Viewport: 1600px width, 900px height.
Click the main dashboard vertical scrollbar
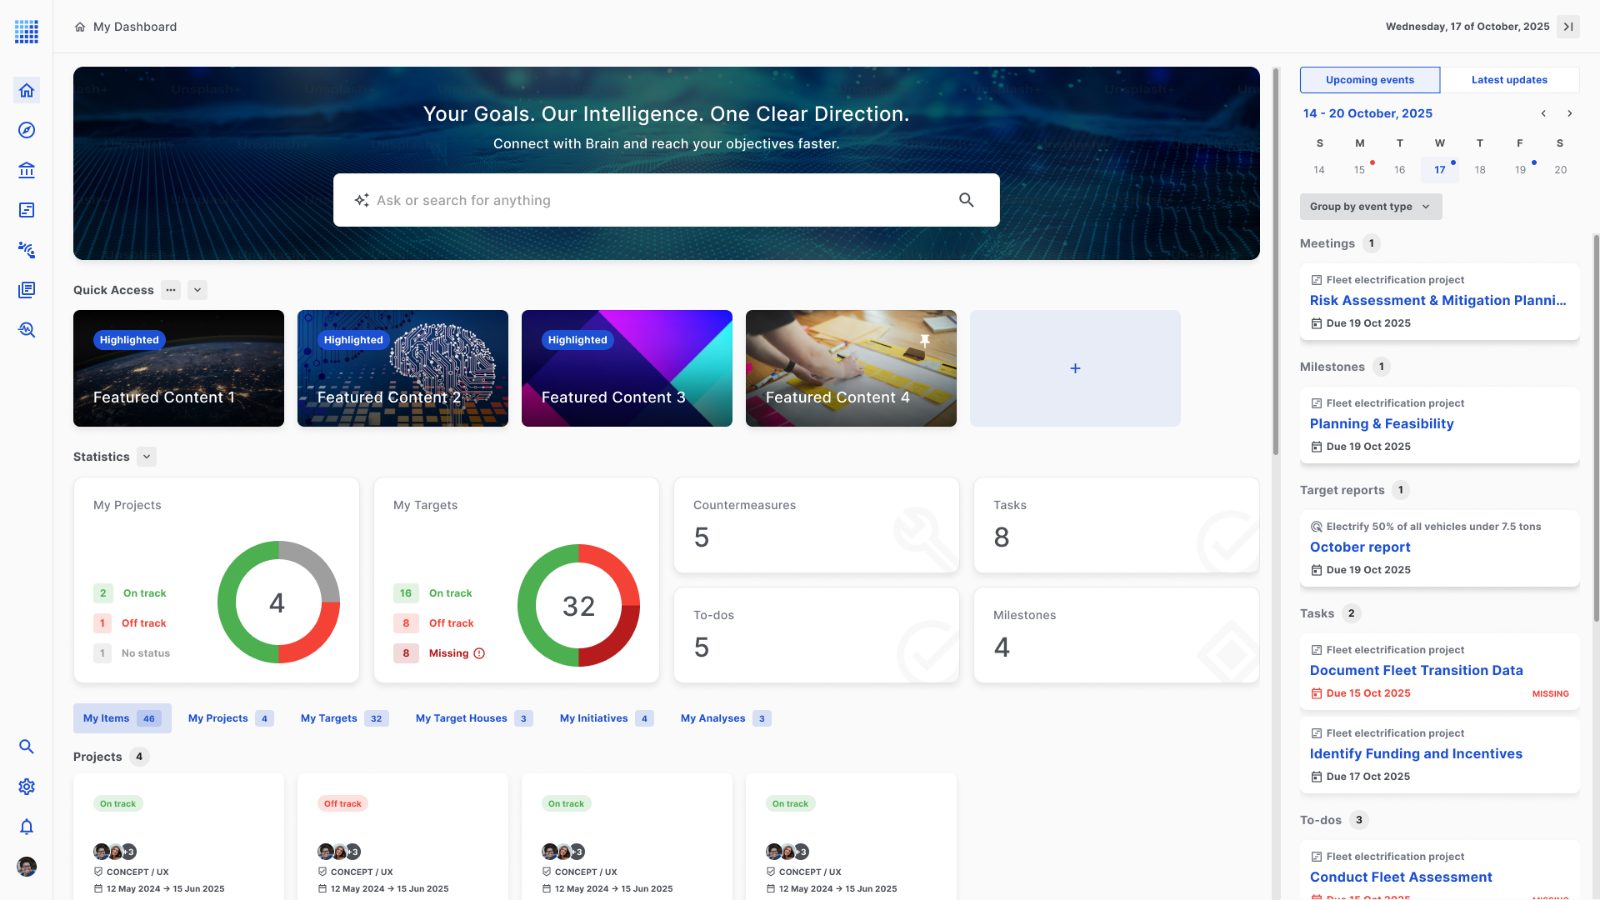(1275, 260)
